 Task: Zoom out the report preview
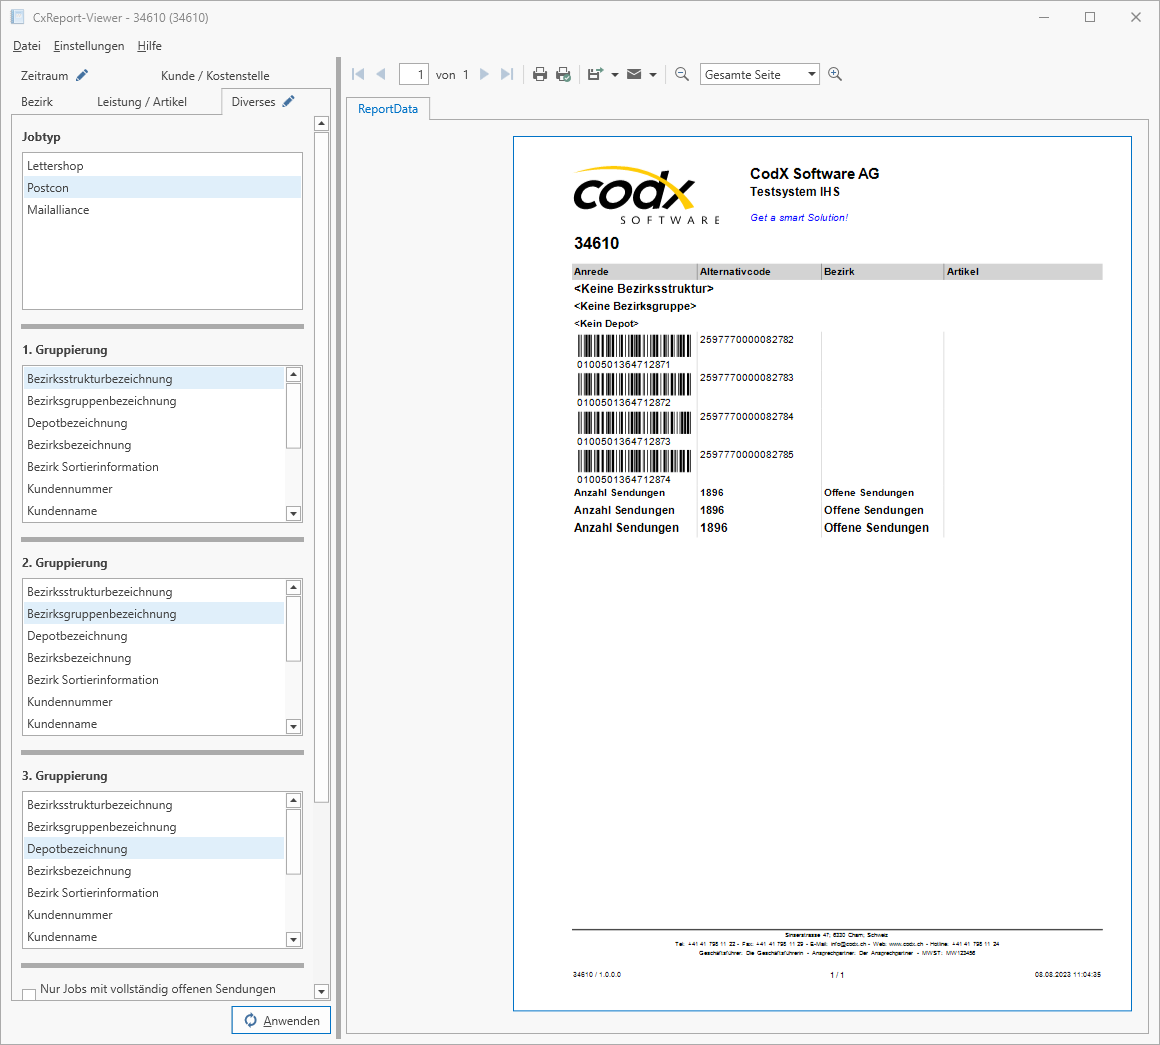point(682,74)
